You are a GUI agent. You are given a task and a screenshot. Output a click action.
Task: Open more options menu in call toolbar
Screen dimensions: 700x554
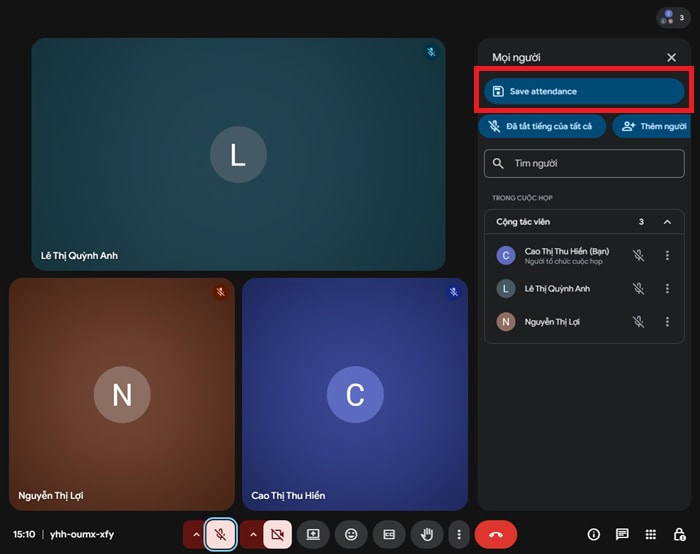click(459, 534)
